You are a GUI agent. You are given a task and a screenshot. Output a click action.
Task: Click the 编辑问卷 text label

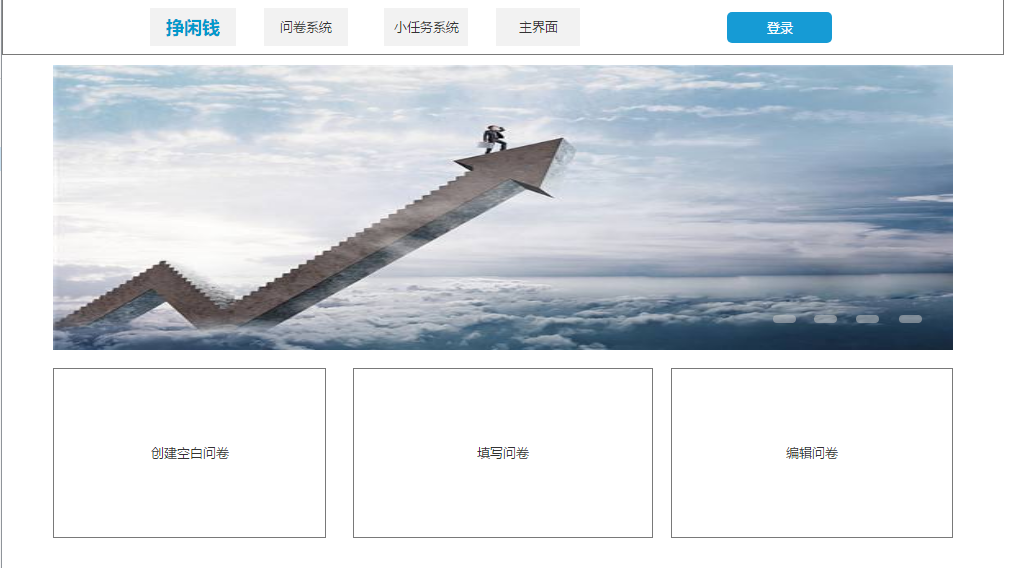[x=812, y=453]
